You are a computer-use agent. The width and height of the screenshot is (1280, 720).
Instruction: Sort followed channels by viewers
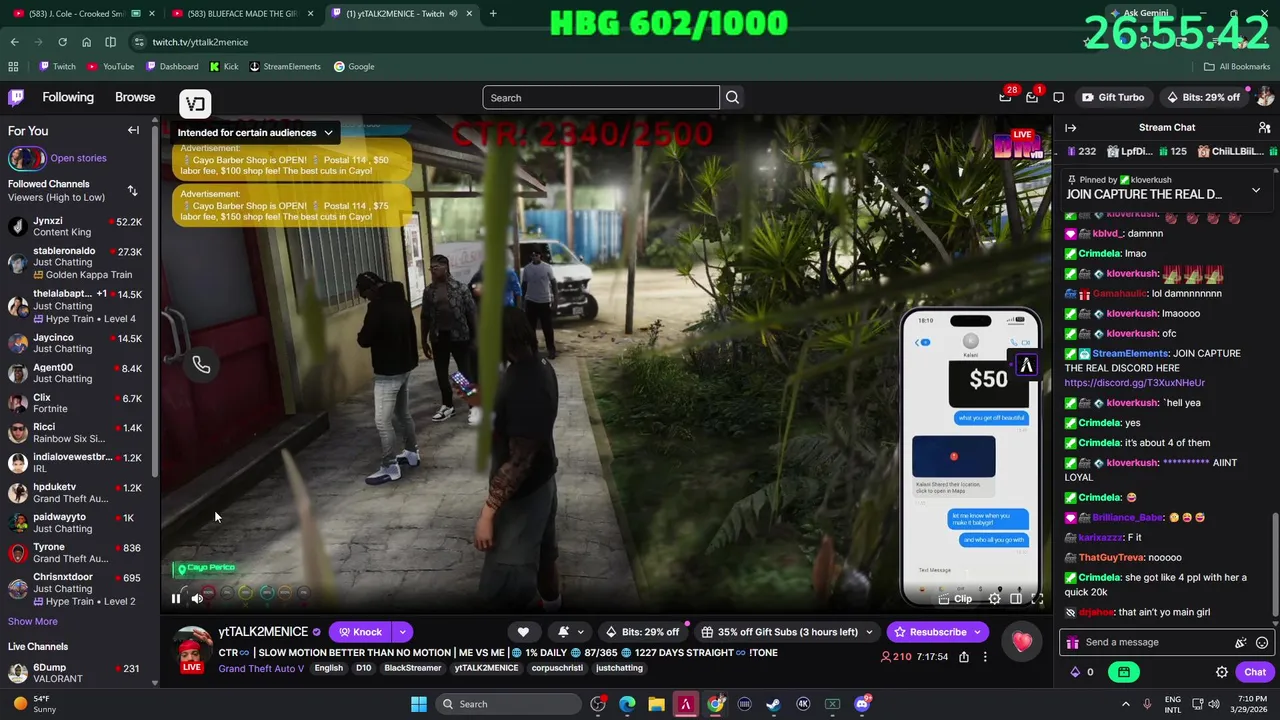[132, 190]
